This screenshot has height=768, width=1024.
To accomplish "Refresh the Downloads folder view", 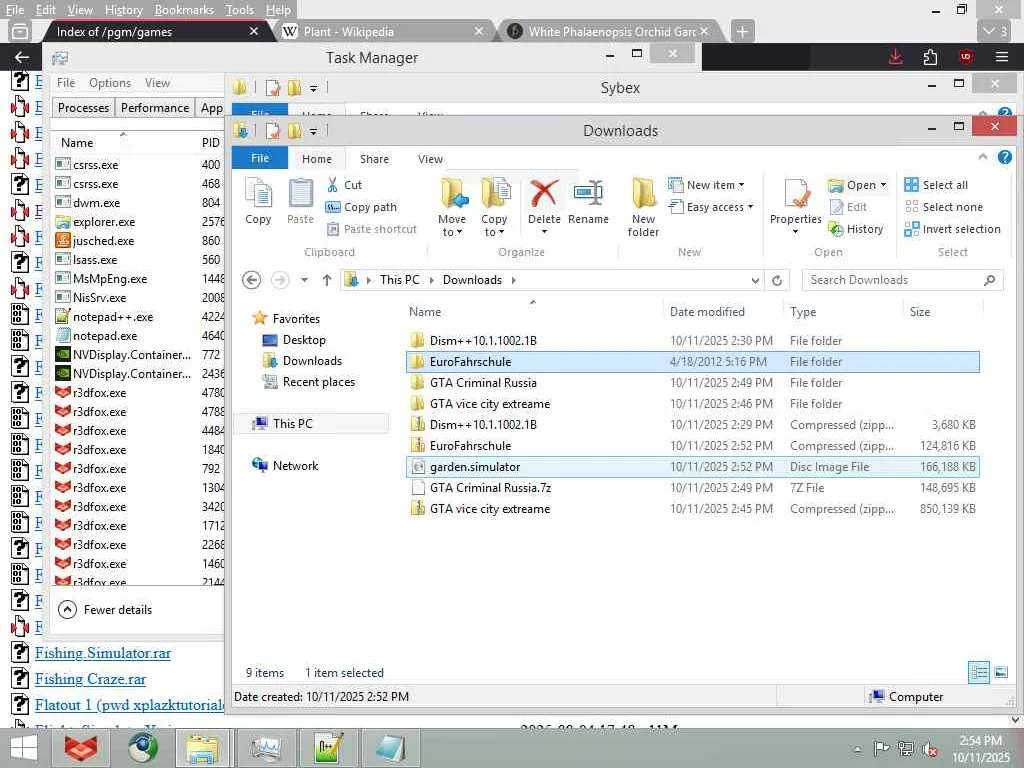I will 777,280.
